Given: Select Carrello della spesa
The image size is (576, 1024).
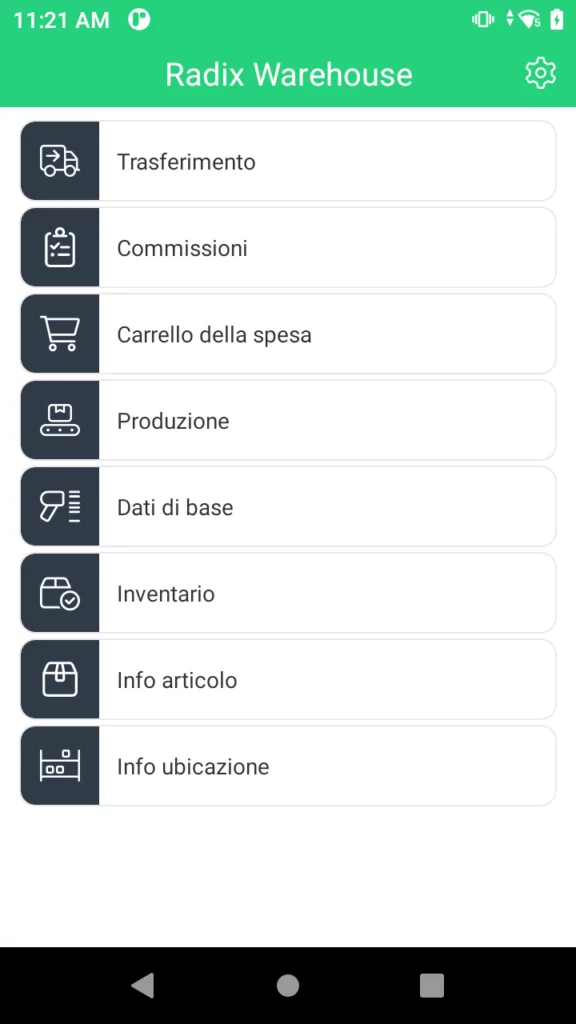Looking at the screenshot, I should [288, 334].
